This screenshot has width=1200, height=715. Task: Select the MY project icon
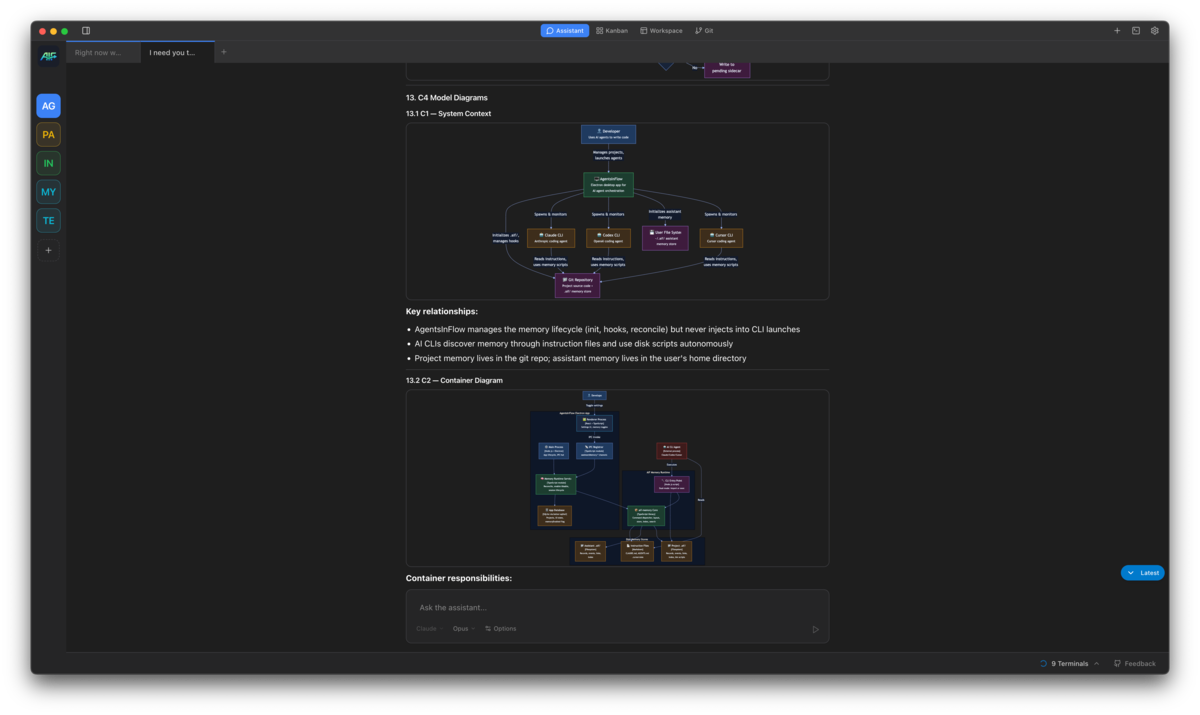[48, 191]
